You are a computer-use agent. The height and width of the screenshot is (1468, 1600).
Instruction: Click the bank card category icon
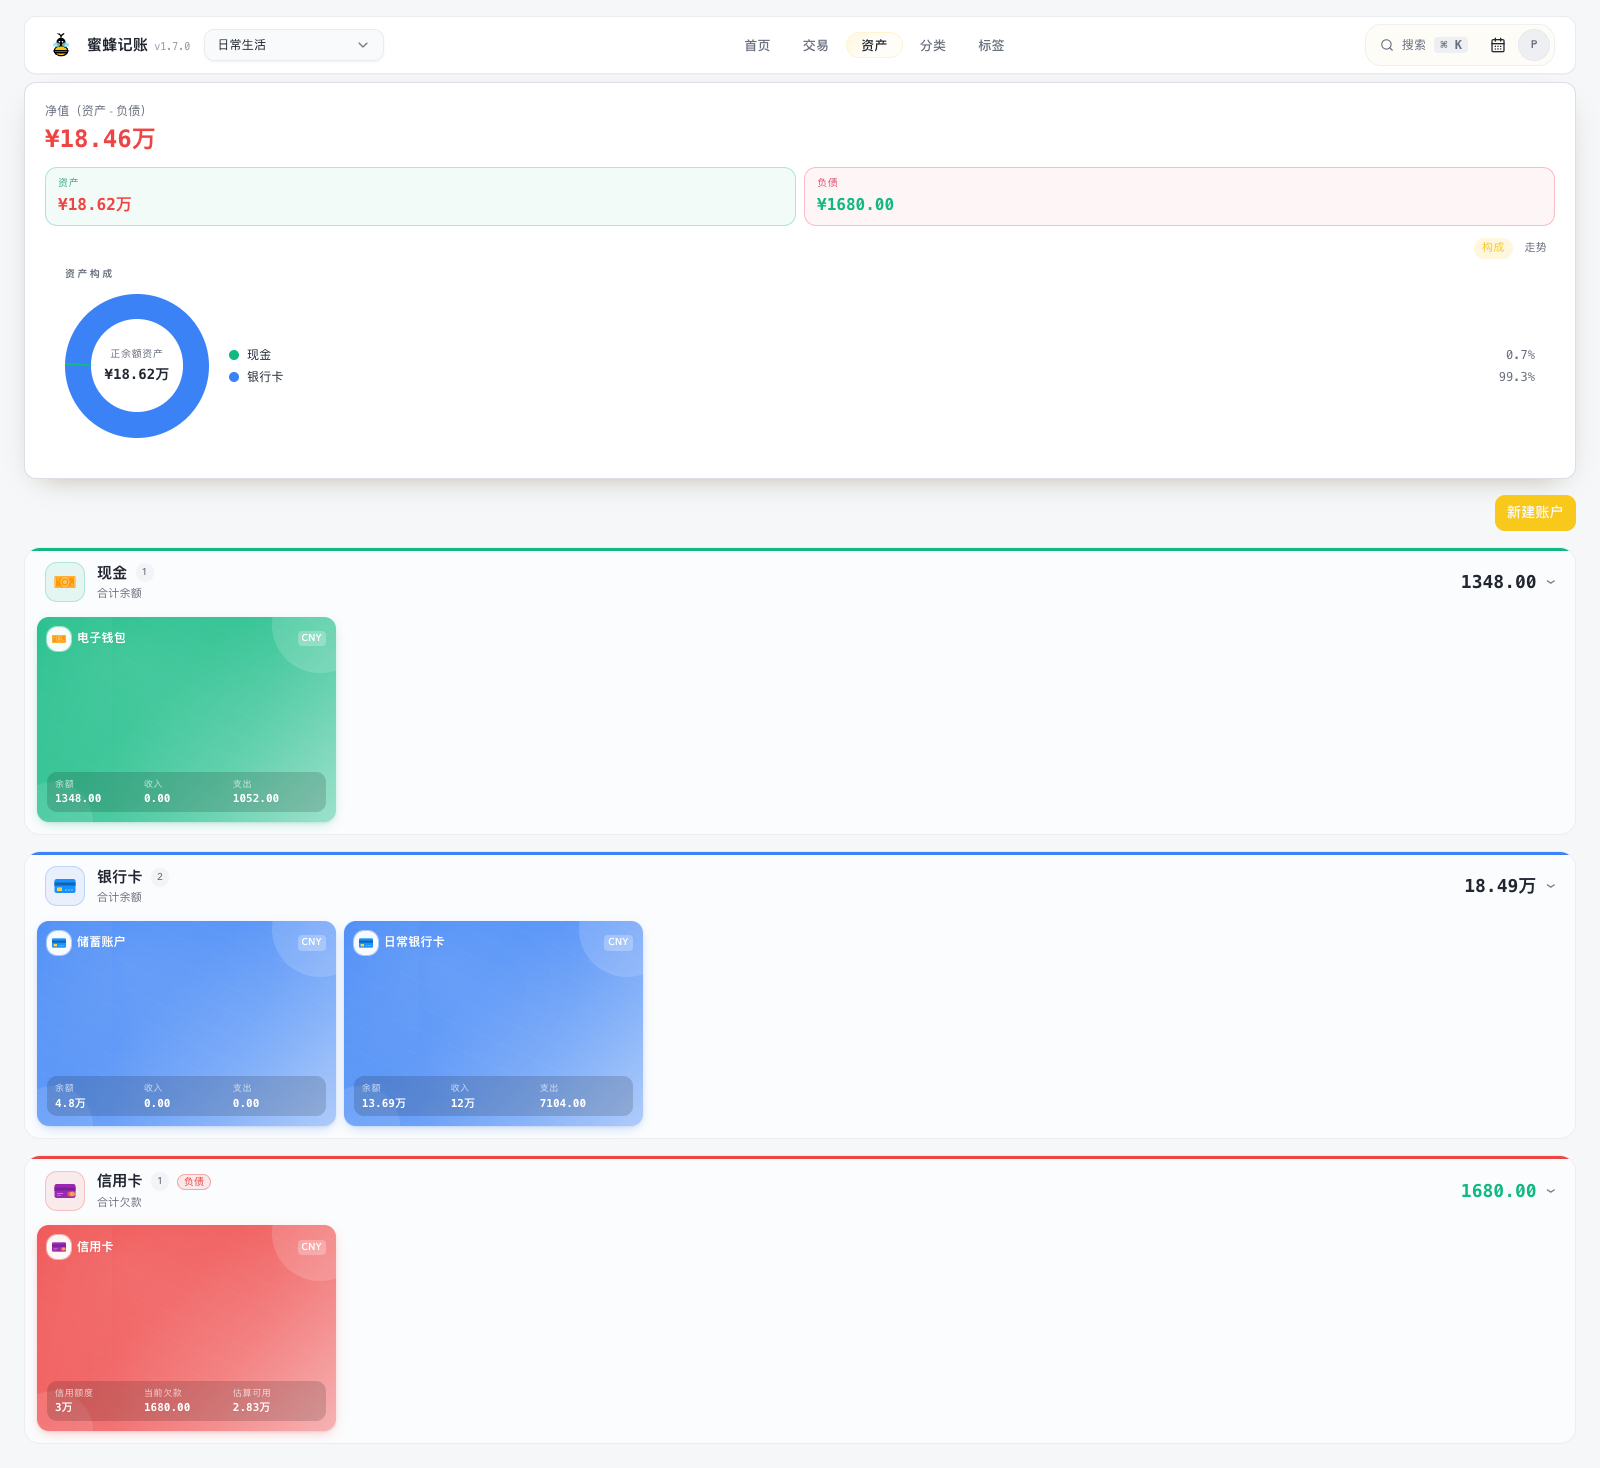(x=65, y=886)
